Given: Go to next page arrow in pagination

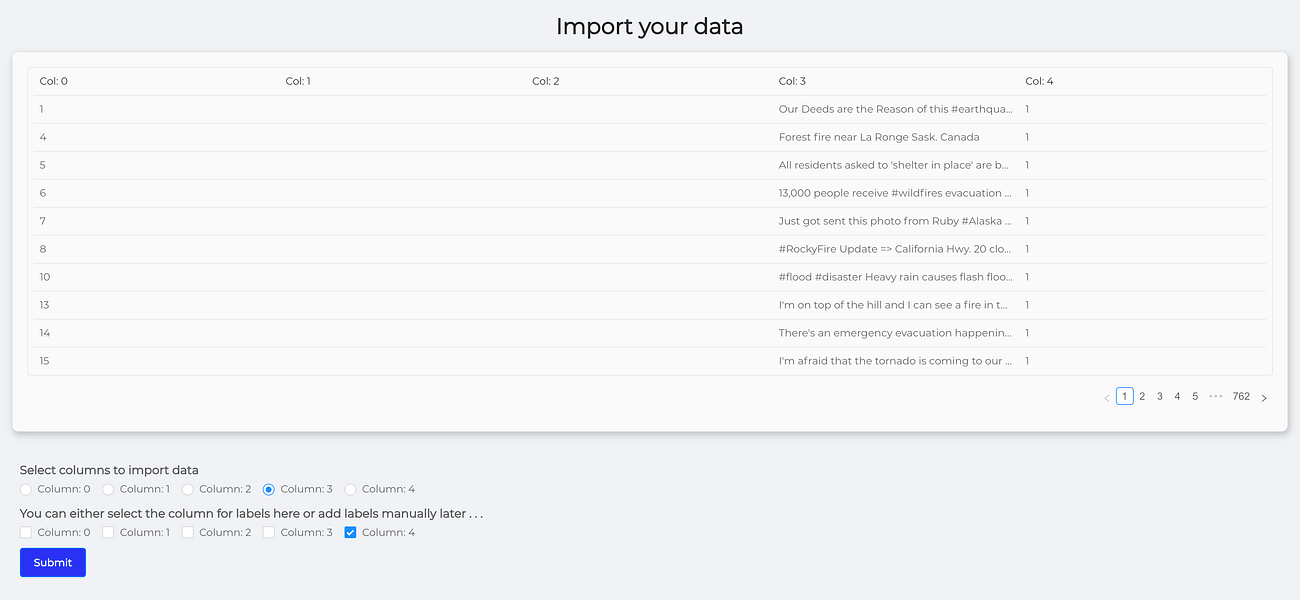Looking at the screenshot, I should coord(1264,397).
